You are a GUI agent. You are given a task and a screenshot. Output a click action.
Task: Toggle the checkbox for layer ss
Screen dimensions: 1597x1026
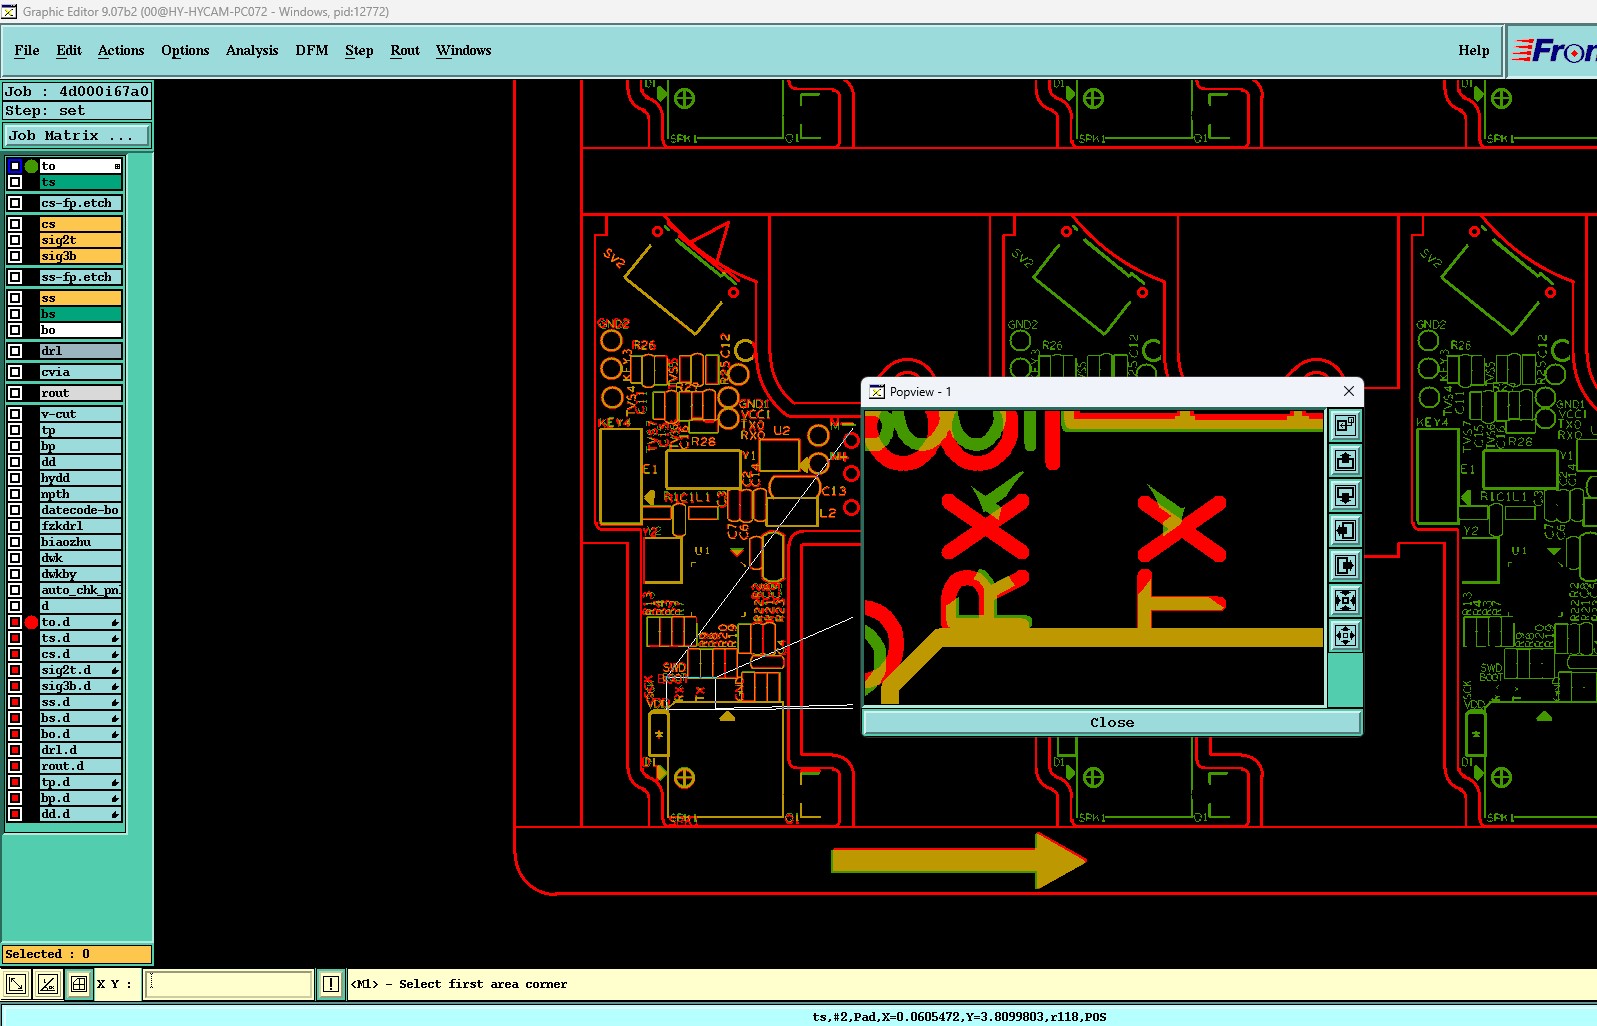pyautogui.click(x=15, y=298)
